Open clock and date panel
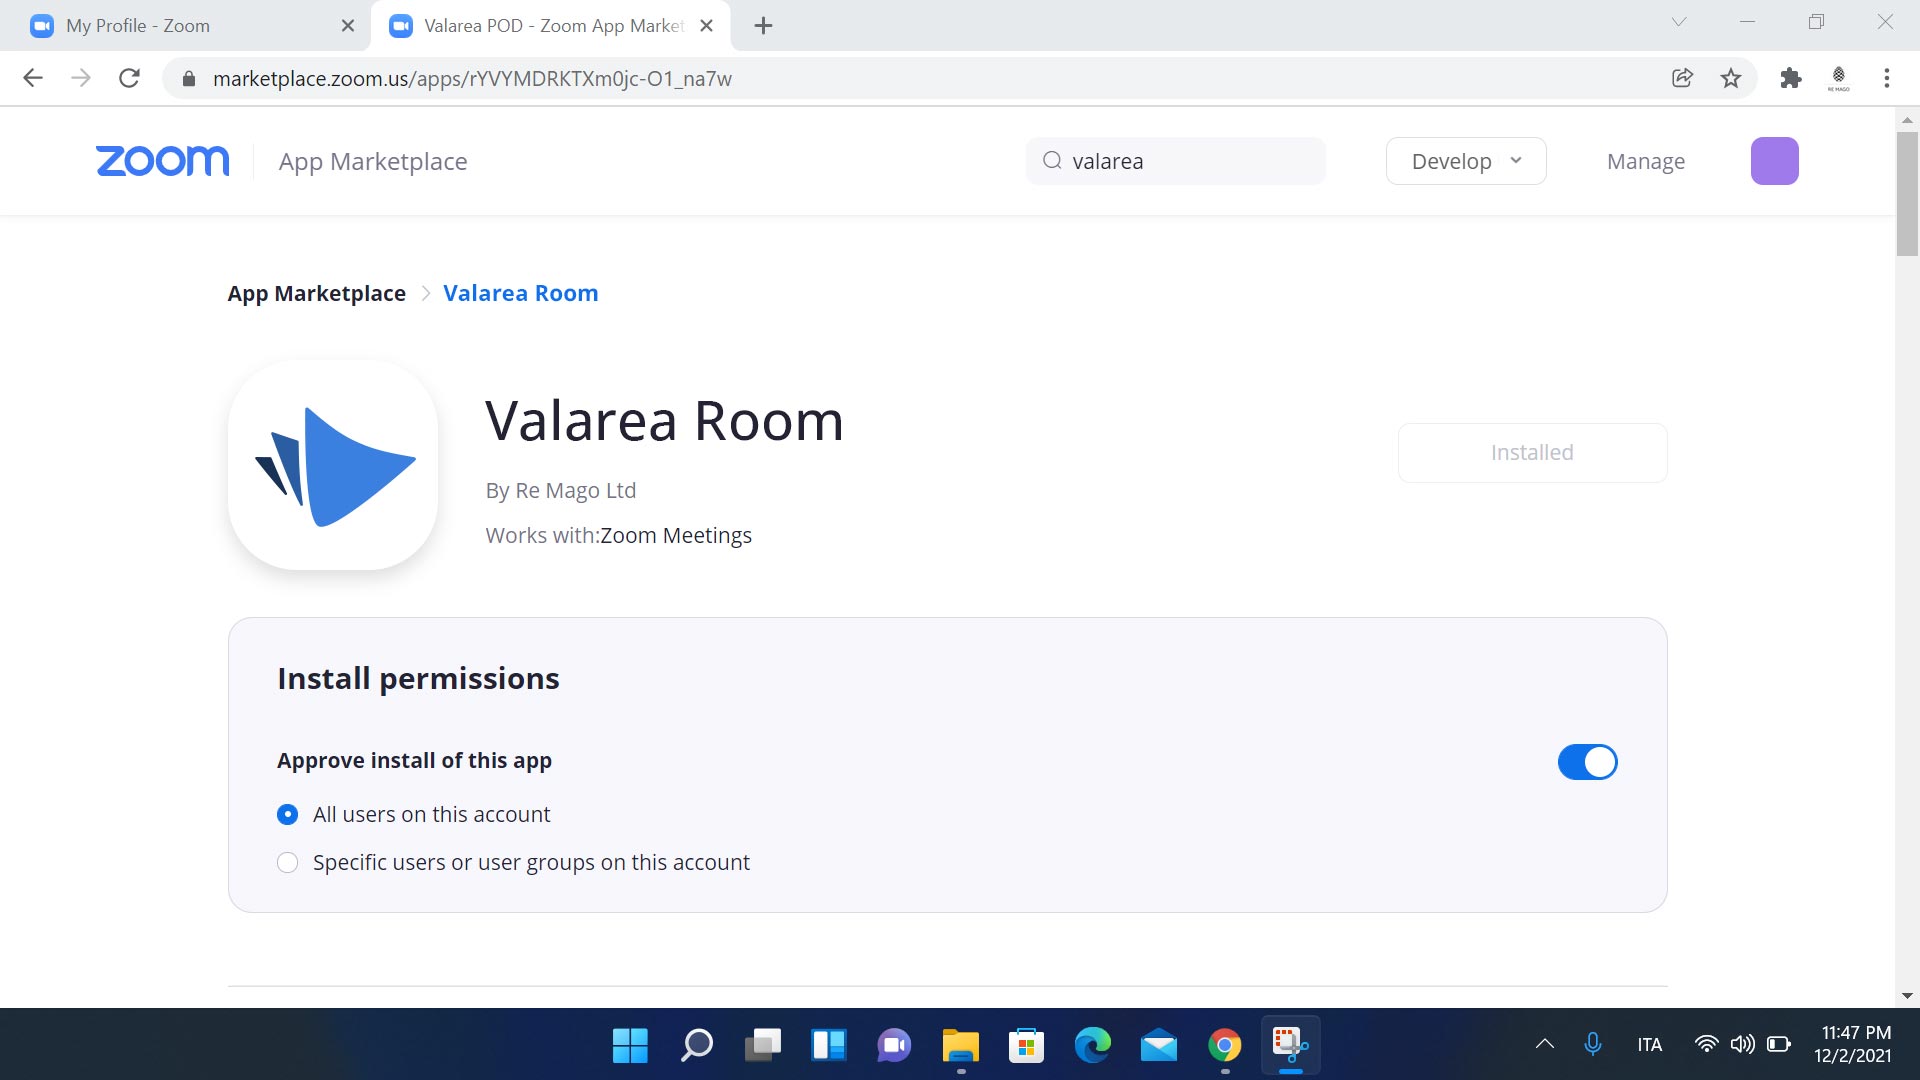 click(1852, 1044)
